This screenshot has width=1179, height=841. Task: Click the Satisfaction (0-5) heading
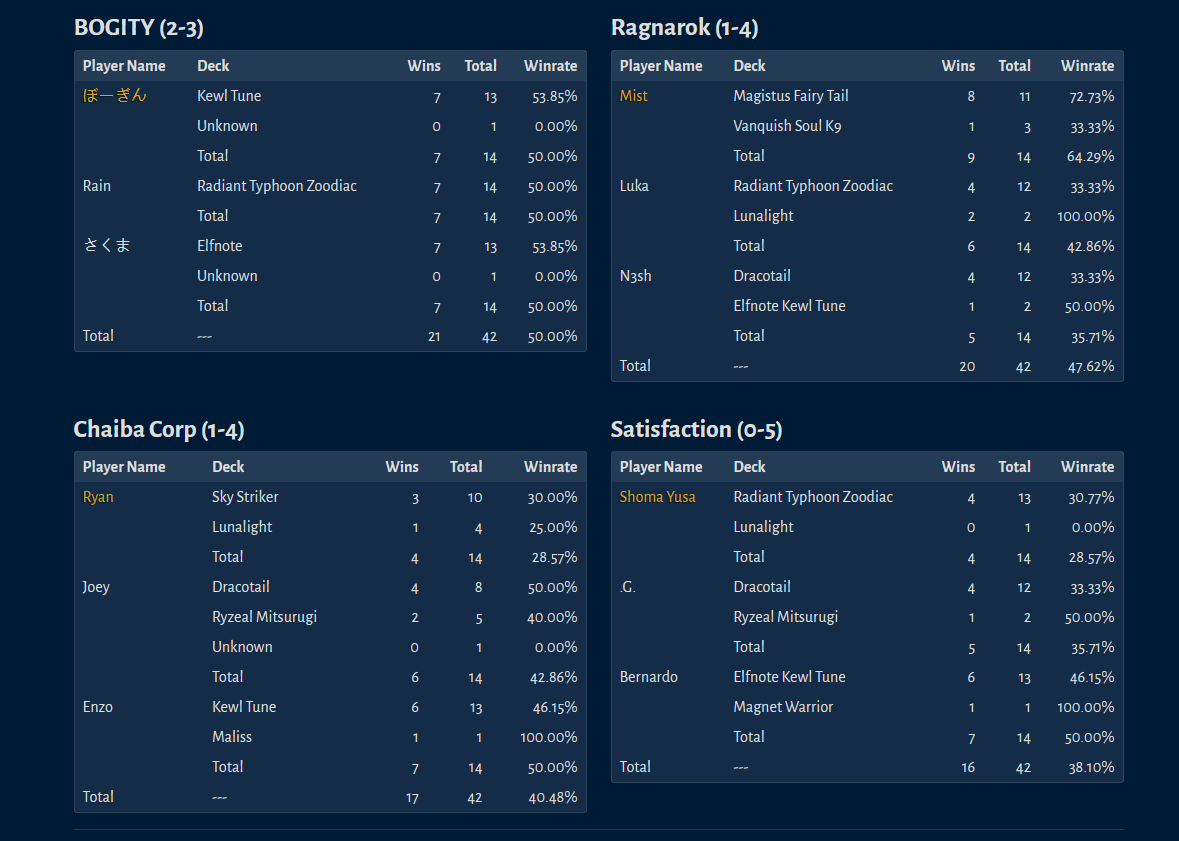pos(696,430)
